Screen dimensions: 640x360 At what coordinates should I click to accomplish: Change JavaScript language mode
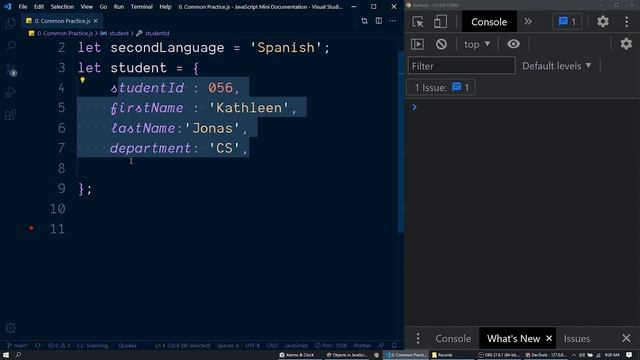(296, 345)
